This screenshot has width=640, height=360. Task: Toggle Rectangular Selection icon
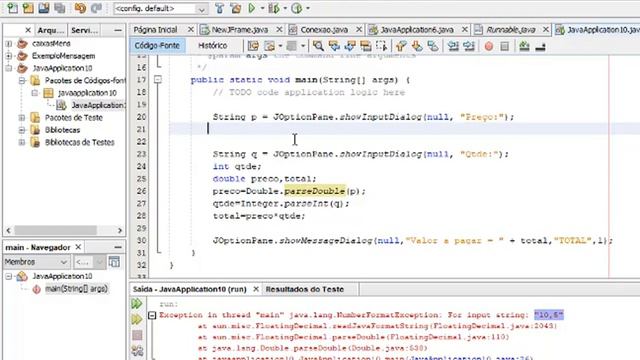pos(382,46)
